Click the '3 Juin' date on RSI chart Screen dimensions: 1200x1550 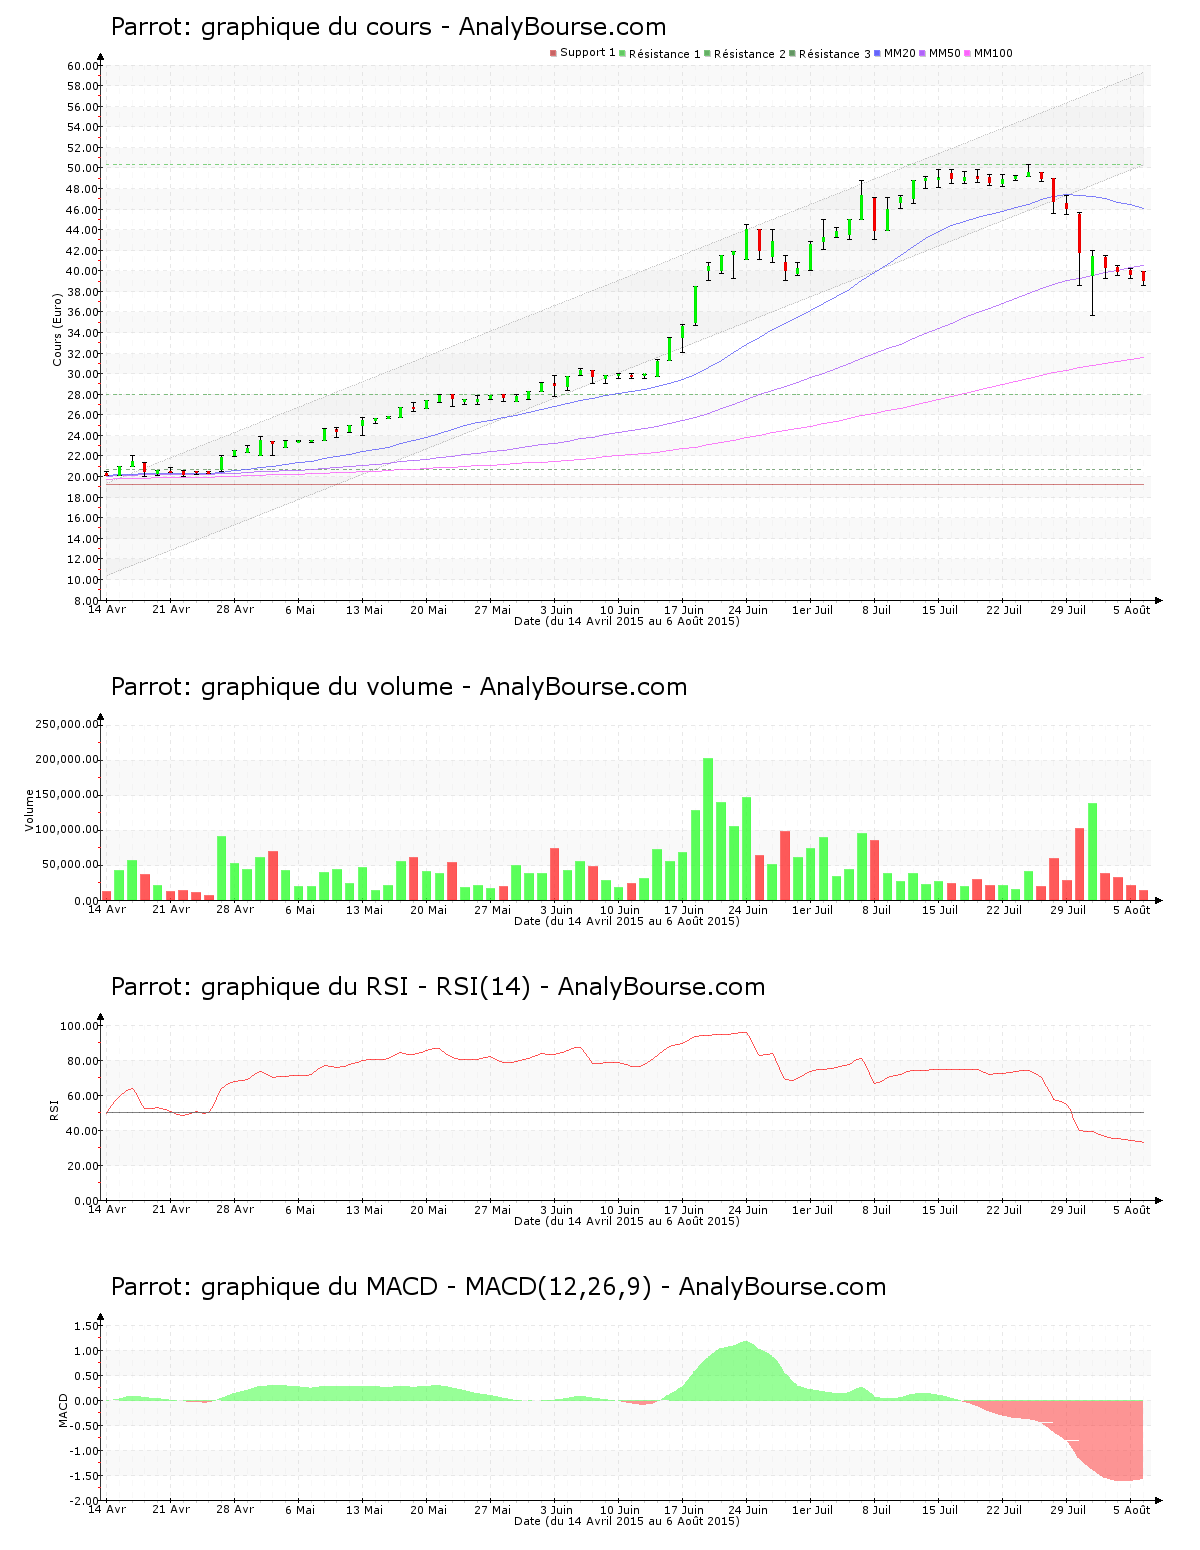pyautogui.click(x=556, y=1210)
